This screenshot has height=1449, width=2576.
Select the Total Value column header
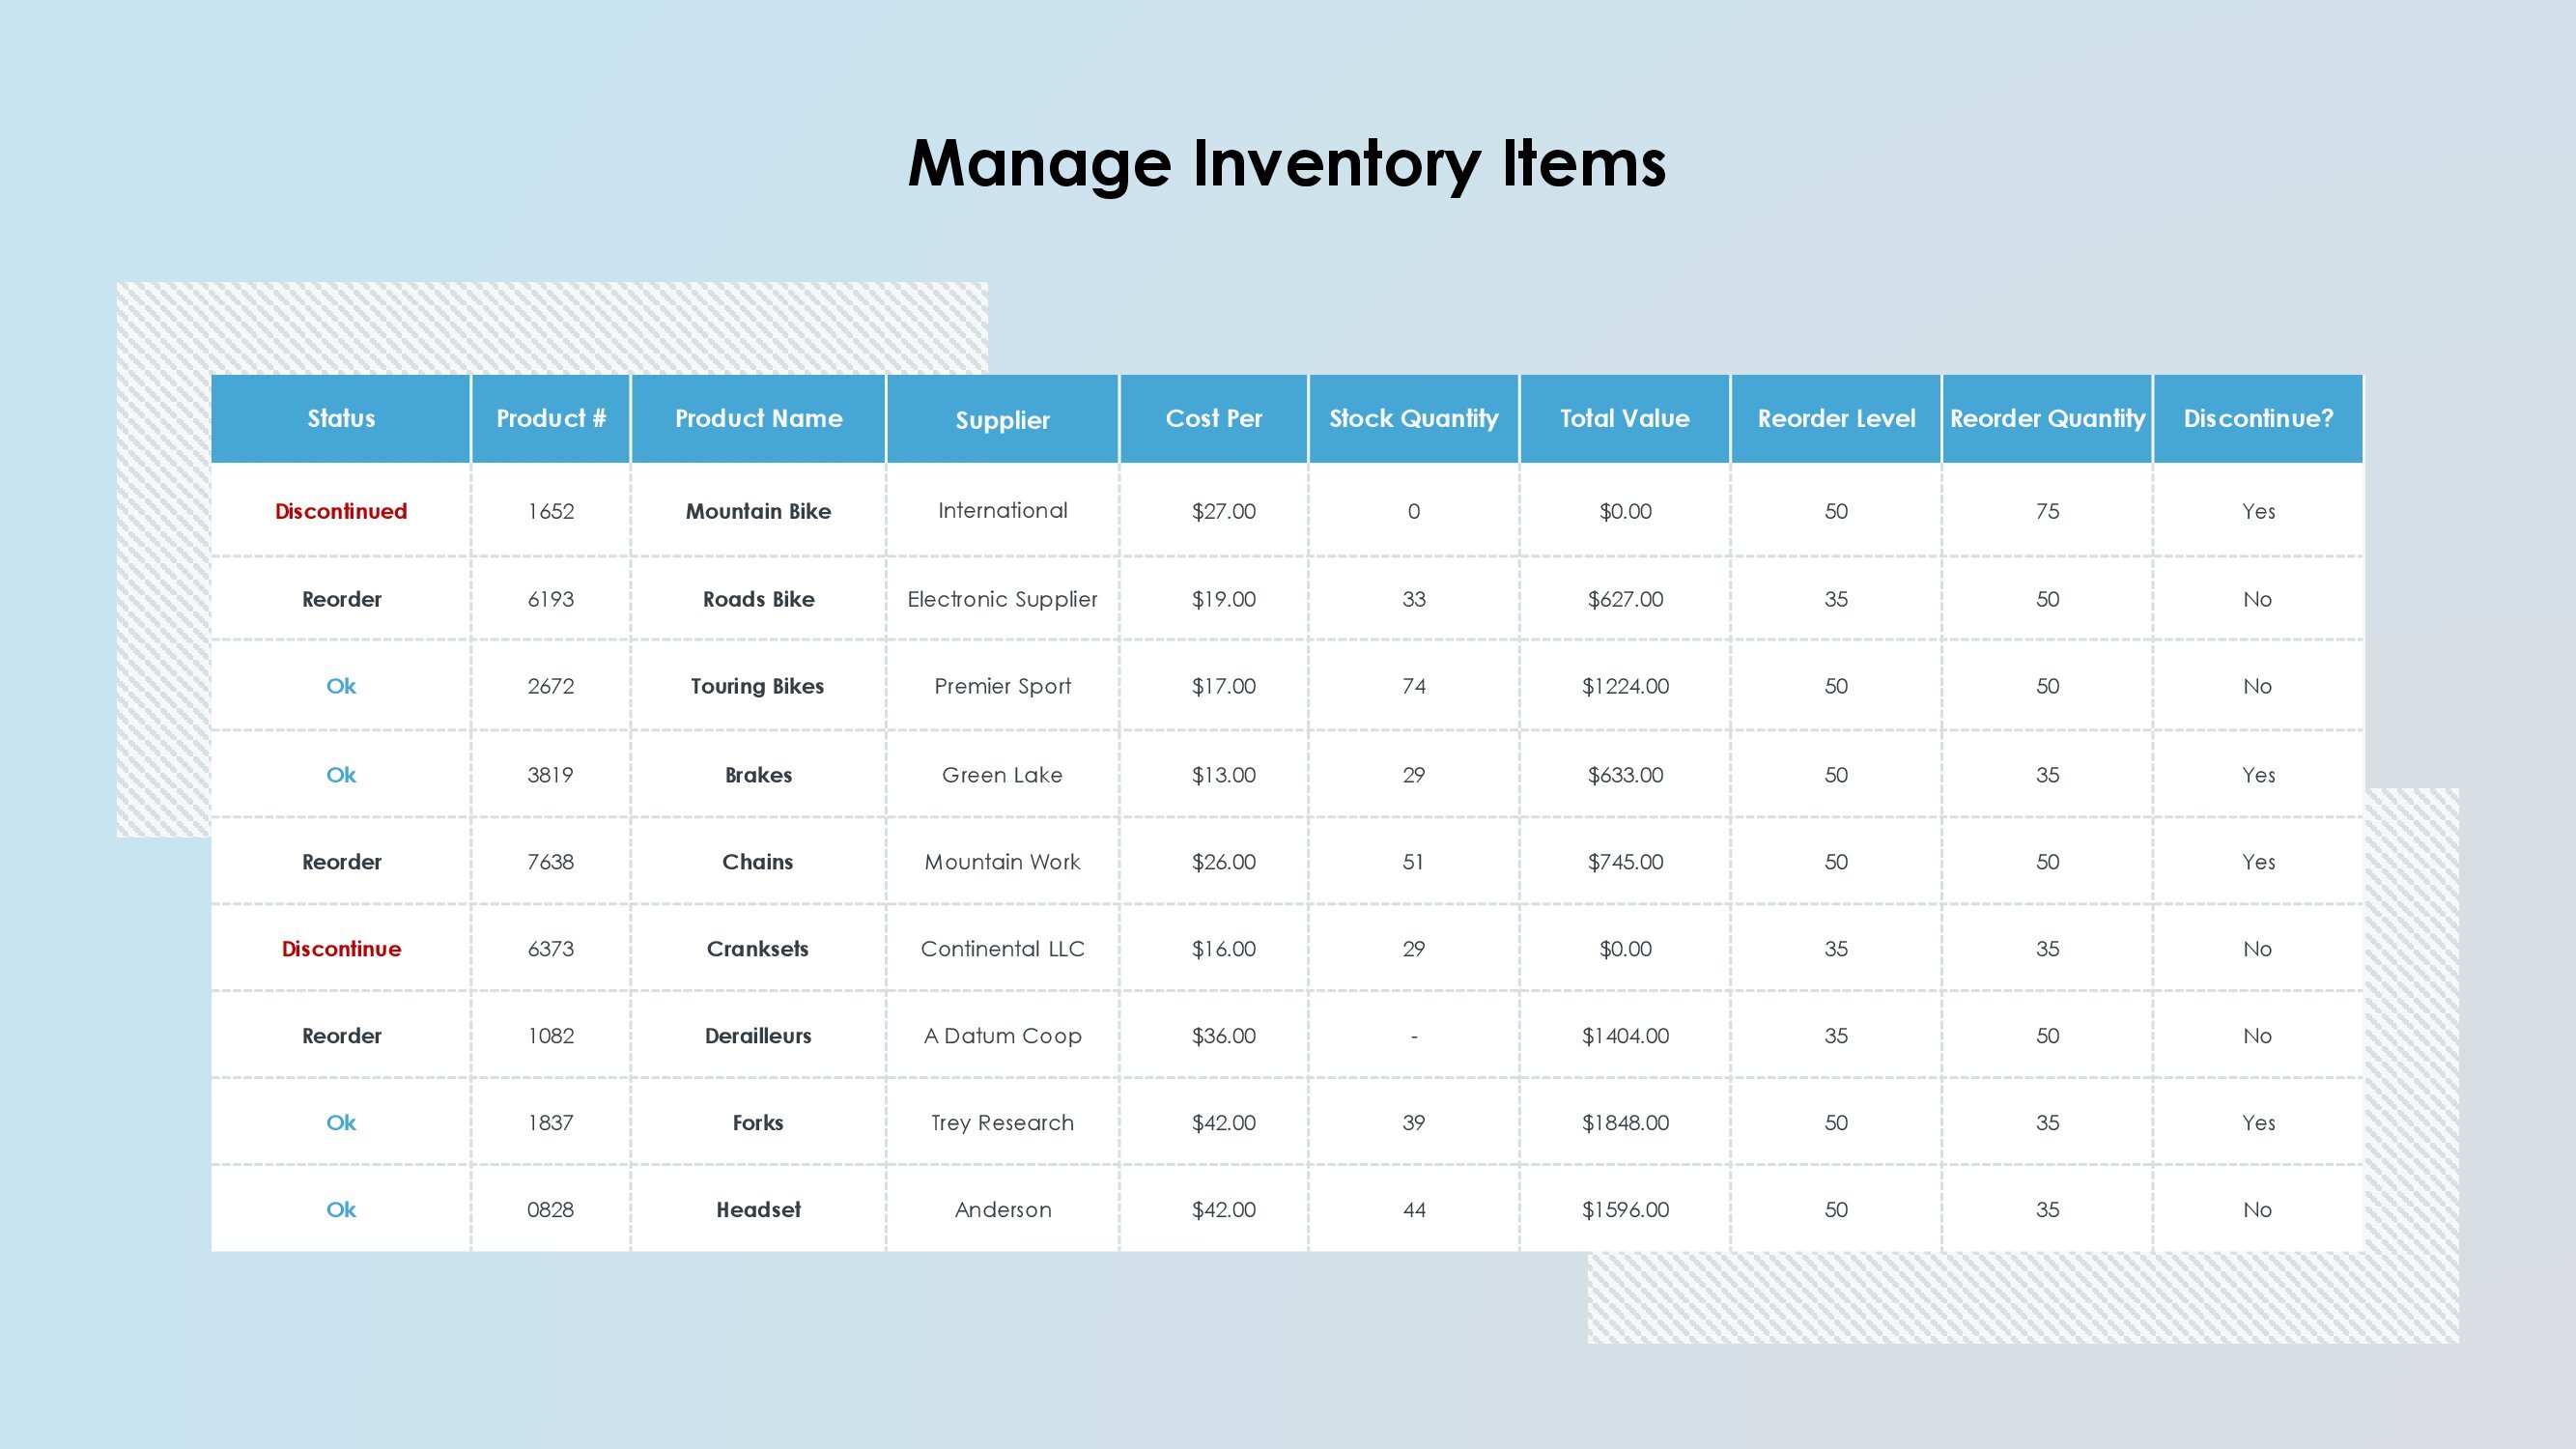point(1625,418)
